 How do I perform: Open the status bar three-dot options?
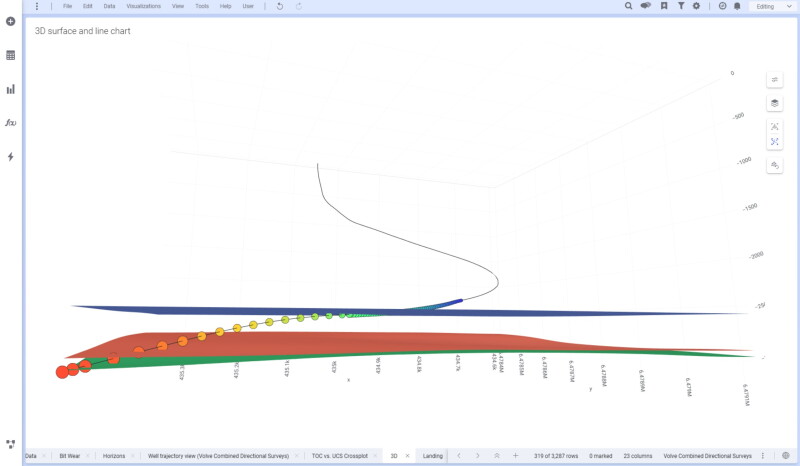click(763, 455)
